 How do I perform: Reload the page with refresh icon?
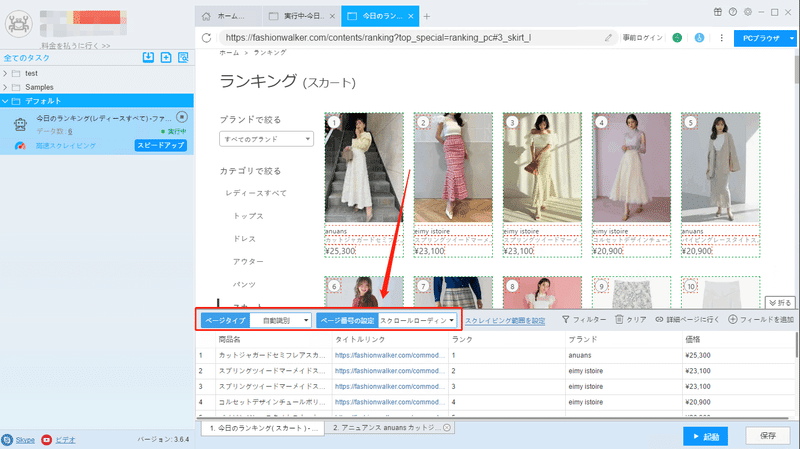tap(206, 38)
